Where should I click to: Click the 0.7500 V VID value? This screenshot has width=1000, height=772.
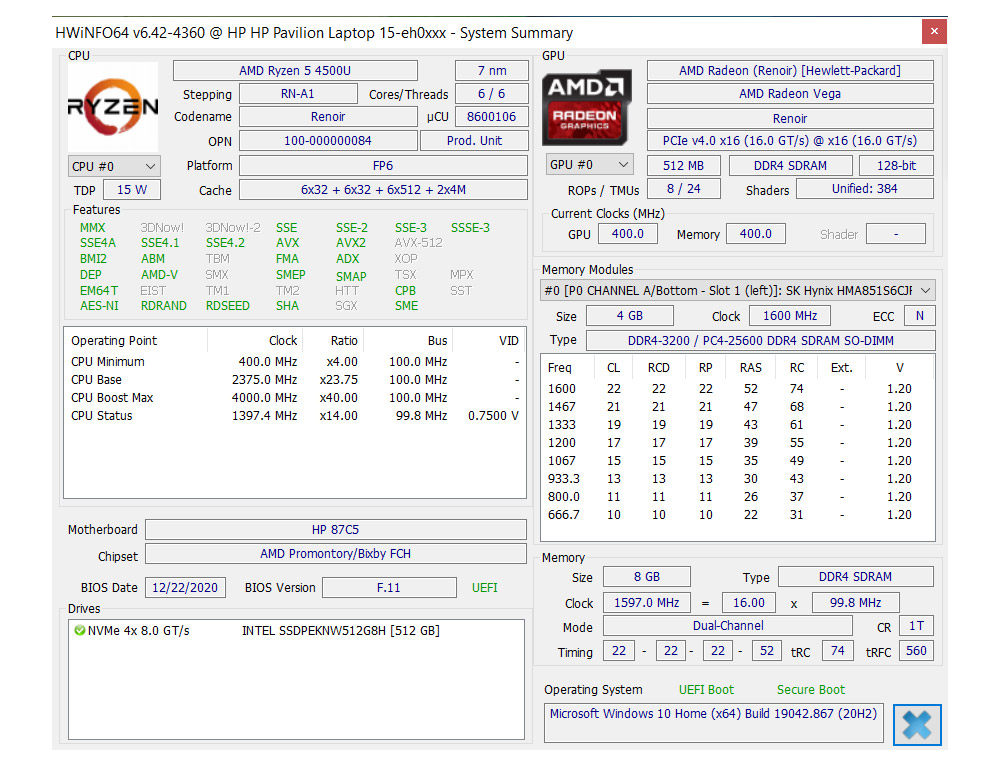pyautogui.click(x=494, y=415)
